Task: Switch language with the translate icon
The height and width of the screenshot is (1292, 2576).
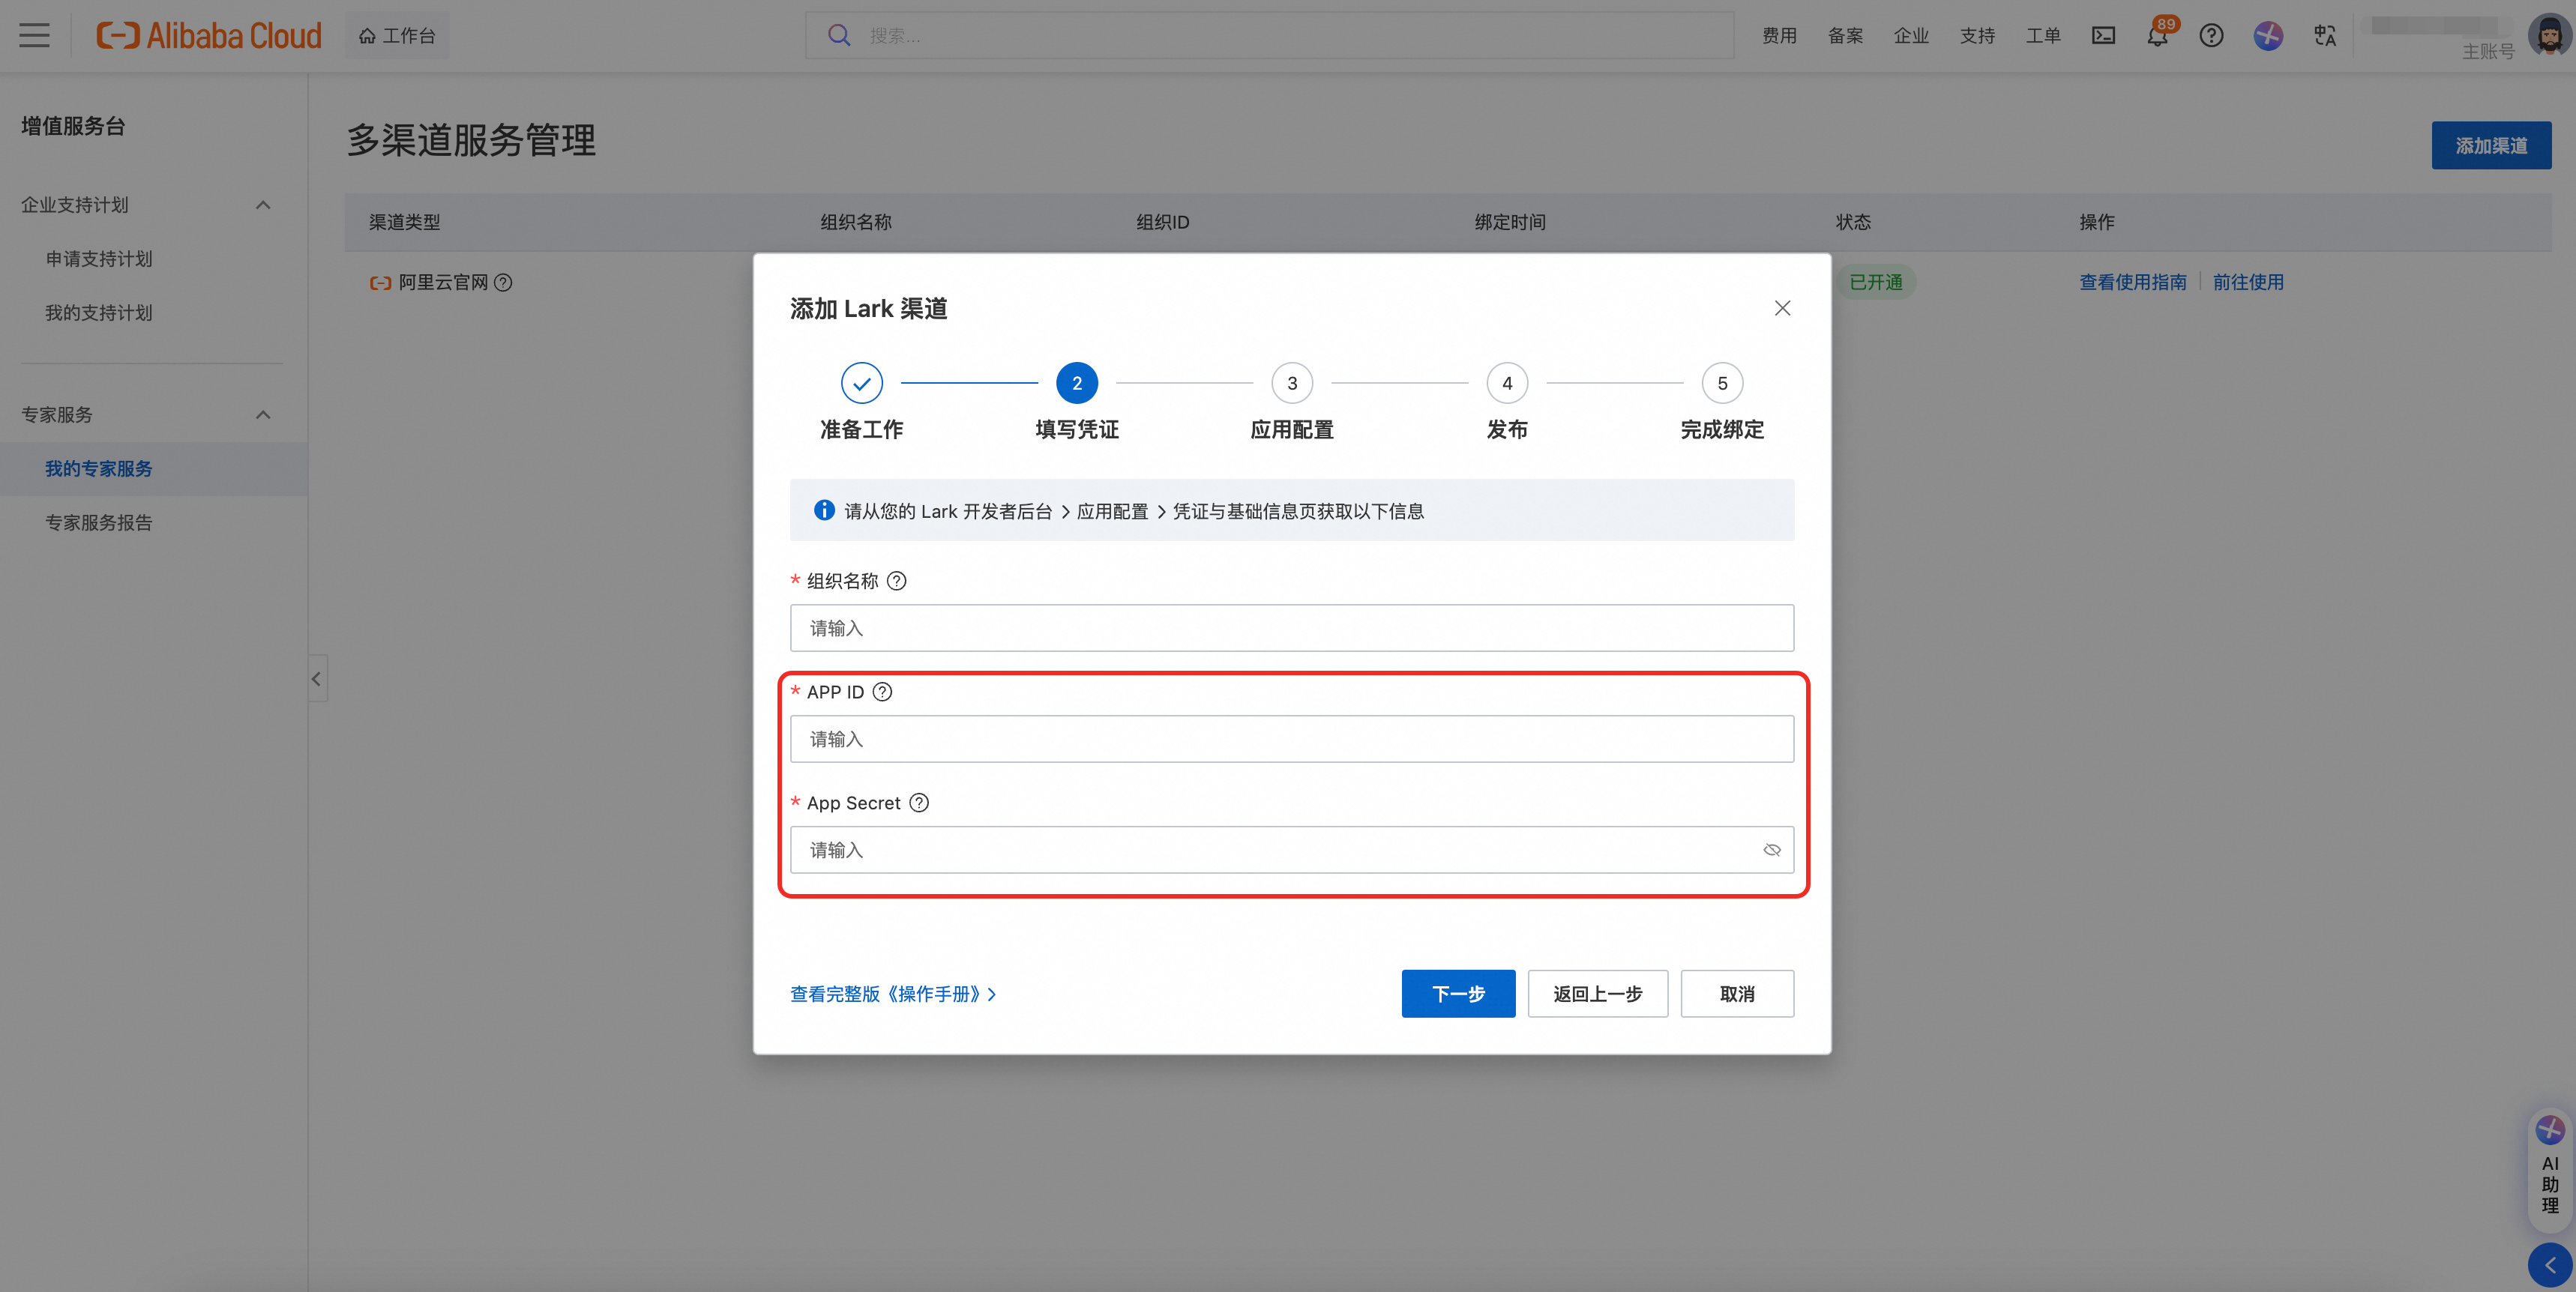Action: click(2324, 36)
